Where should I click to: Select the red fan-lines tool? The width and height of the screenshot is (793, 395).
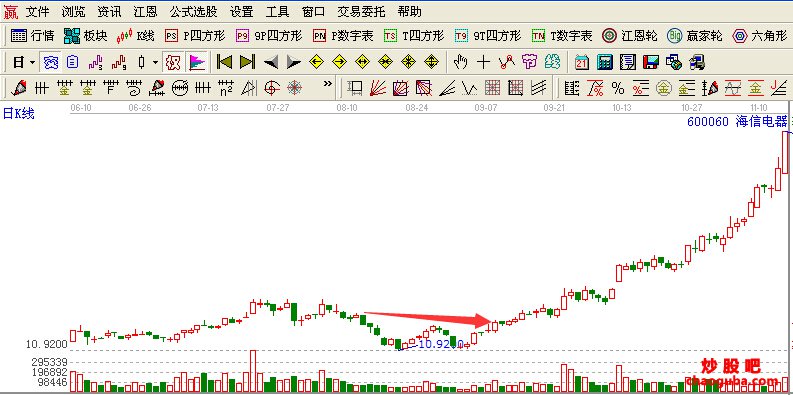click(377, 88)
